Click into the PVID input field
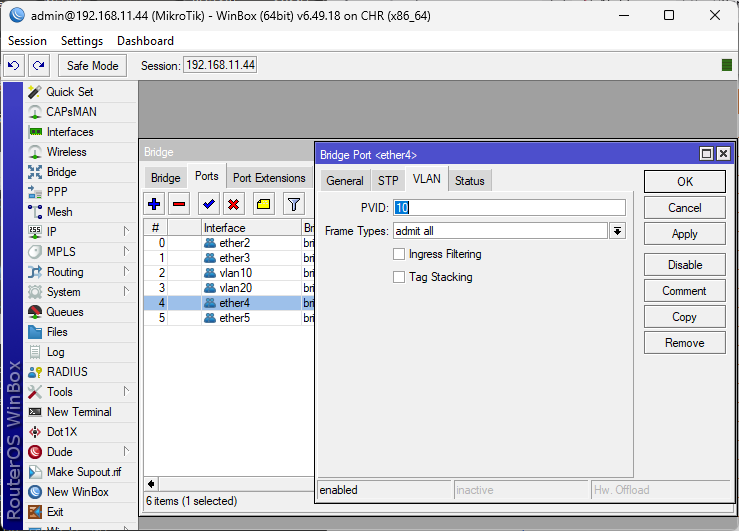The width and height of the screenshot is (739, 531). click(510, 208)
